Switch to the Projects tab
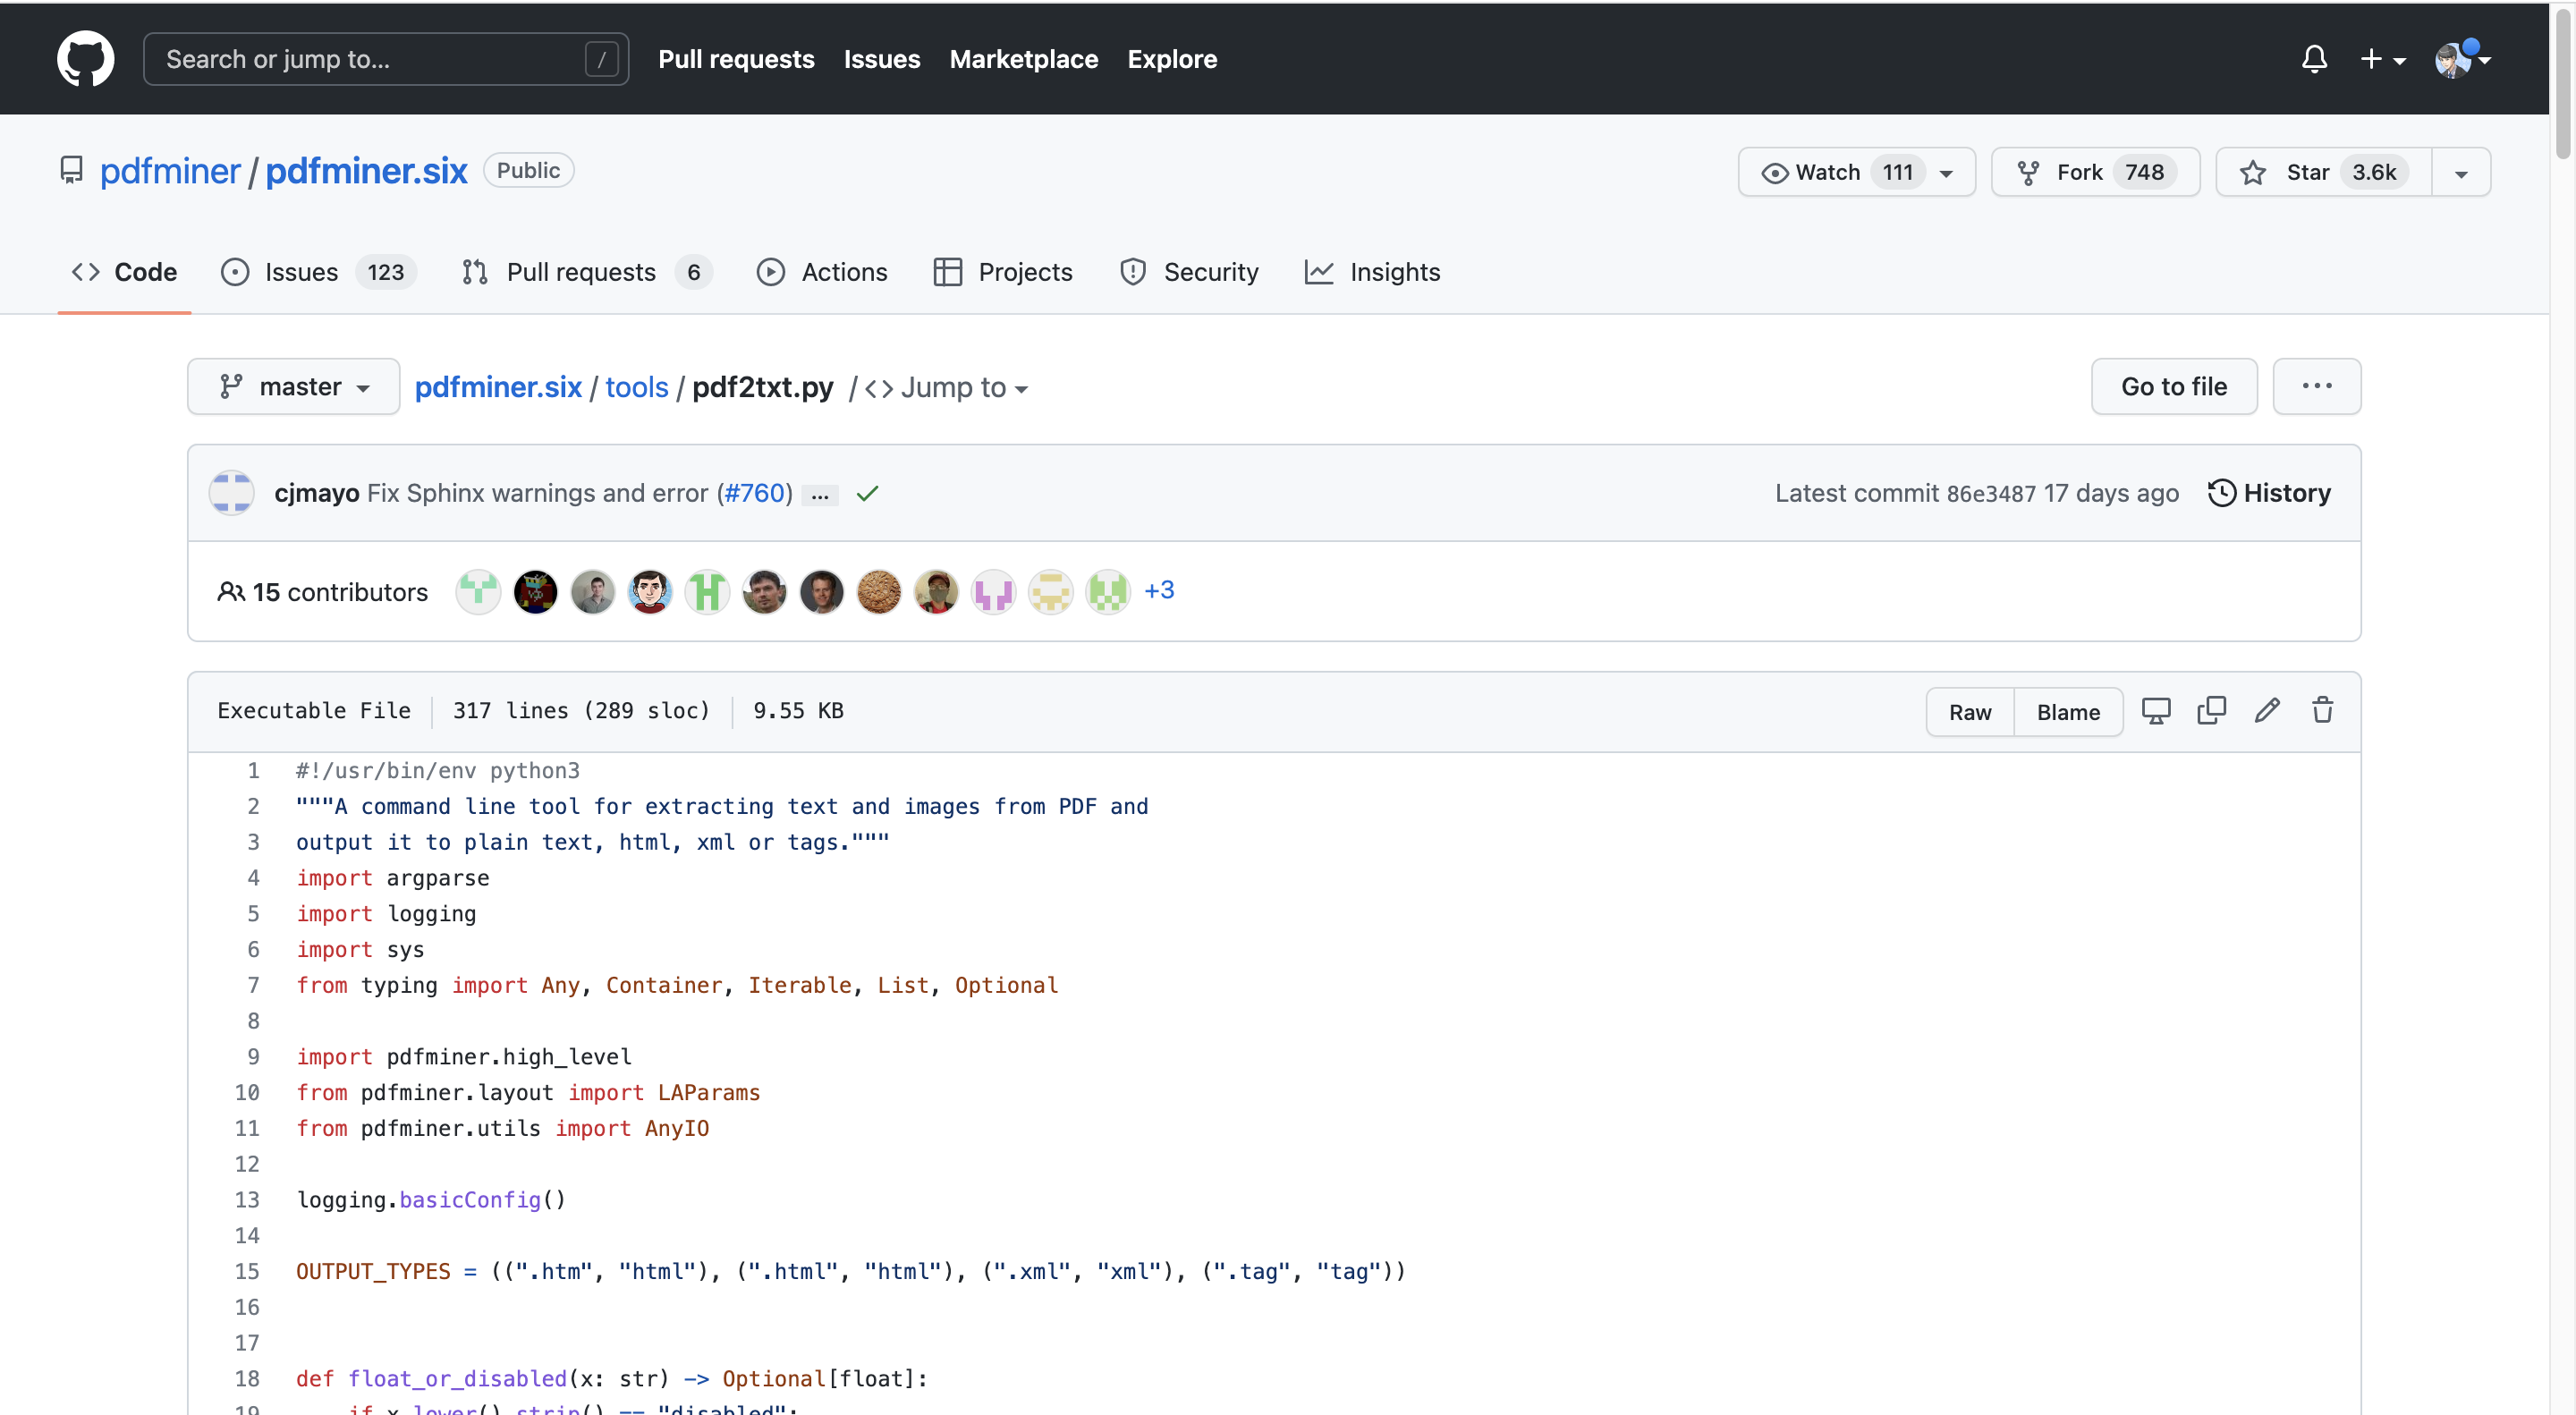2576x1415 pixels. click(x=1002, y=272)
